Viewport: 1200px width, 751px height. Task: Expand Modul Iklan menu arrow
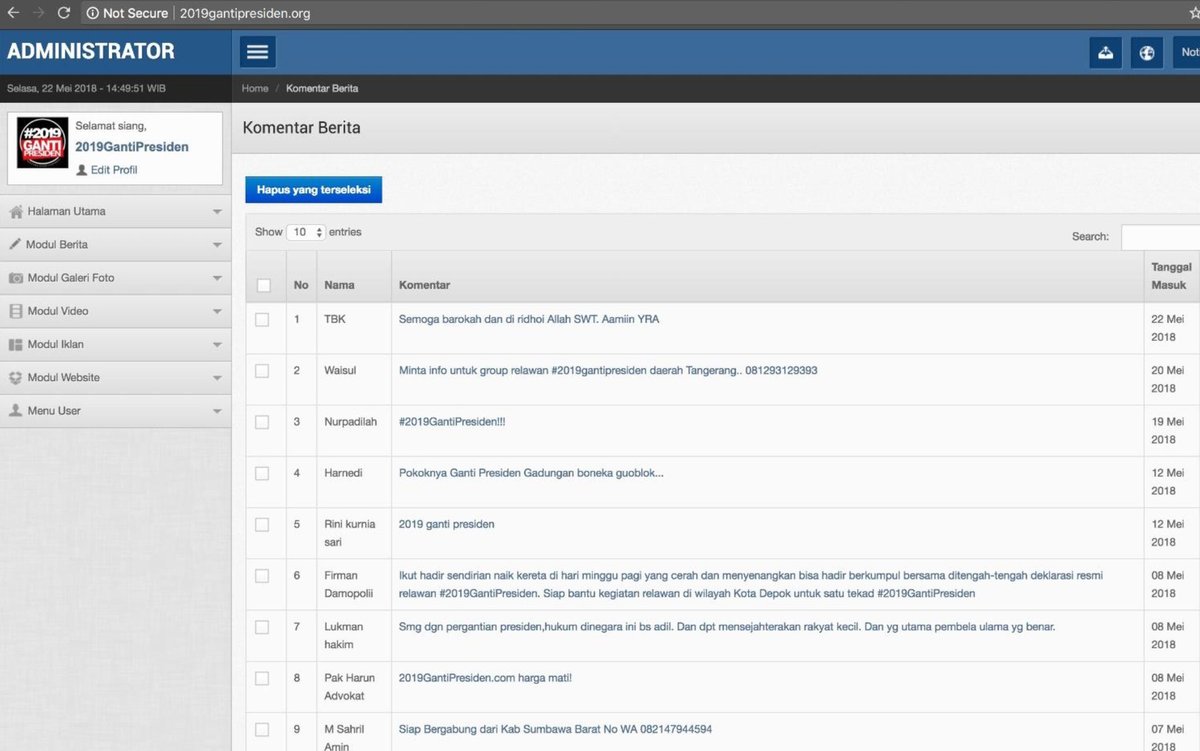pyautogui.click(x=217, y=345)
